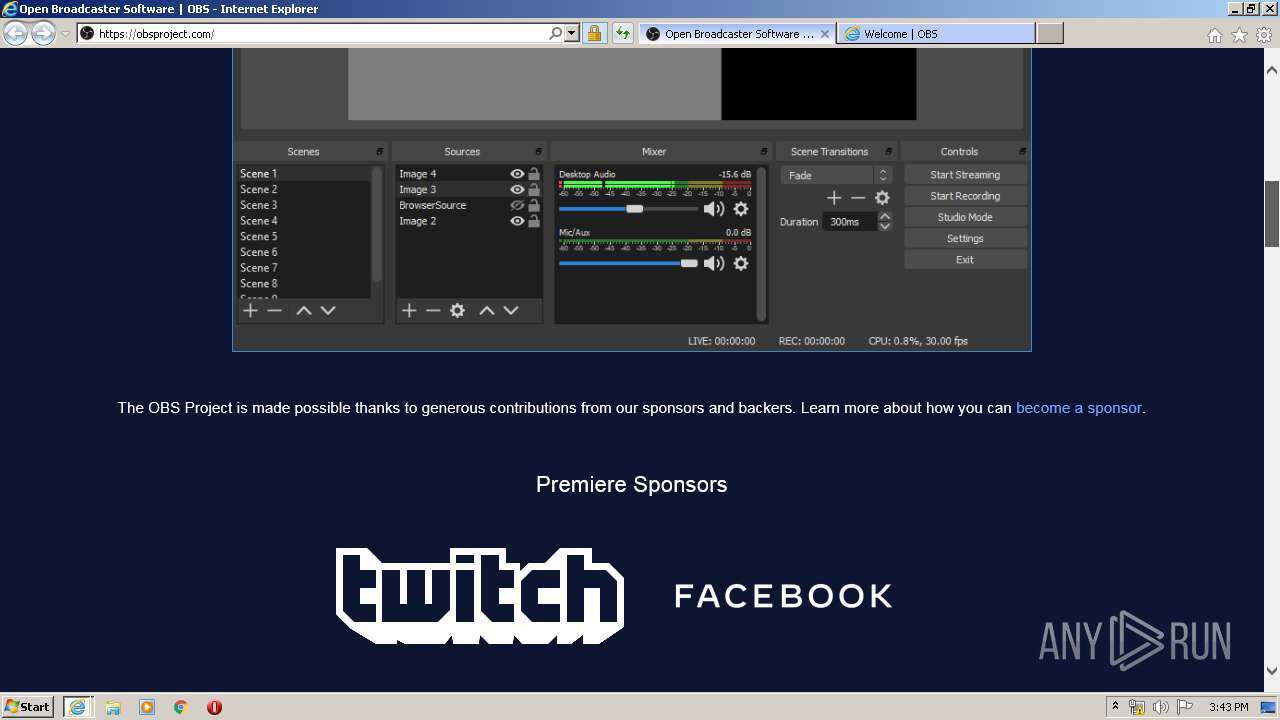Increase the transition Duration with the up arrow
Viewport: 1280px width, 720px height.
(x=884, y=216)
